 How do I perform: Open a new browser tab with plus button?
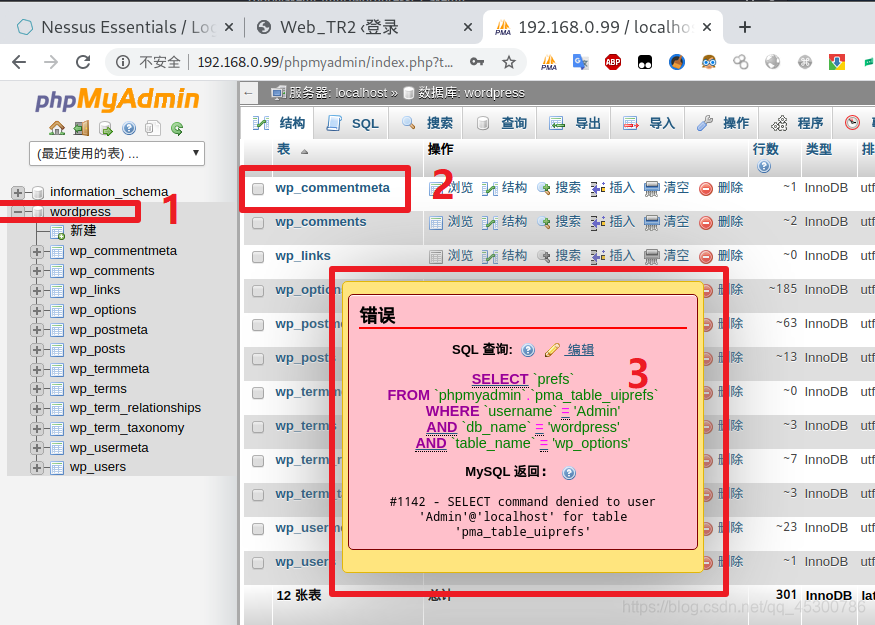click(x=744, y=27)
